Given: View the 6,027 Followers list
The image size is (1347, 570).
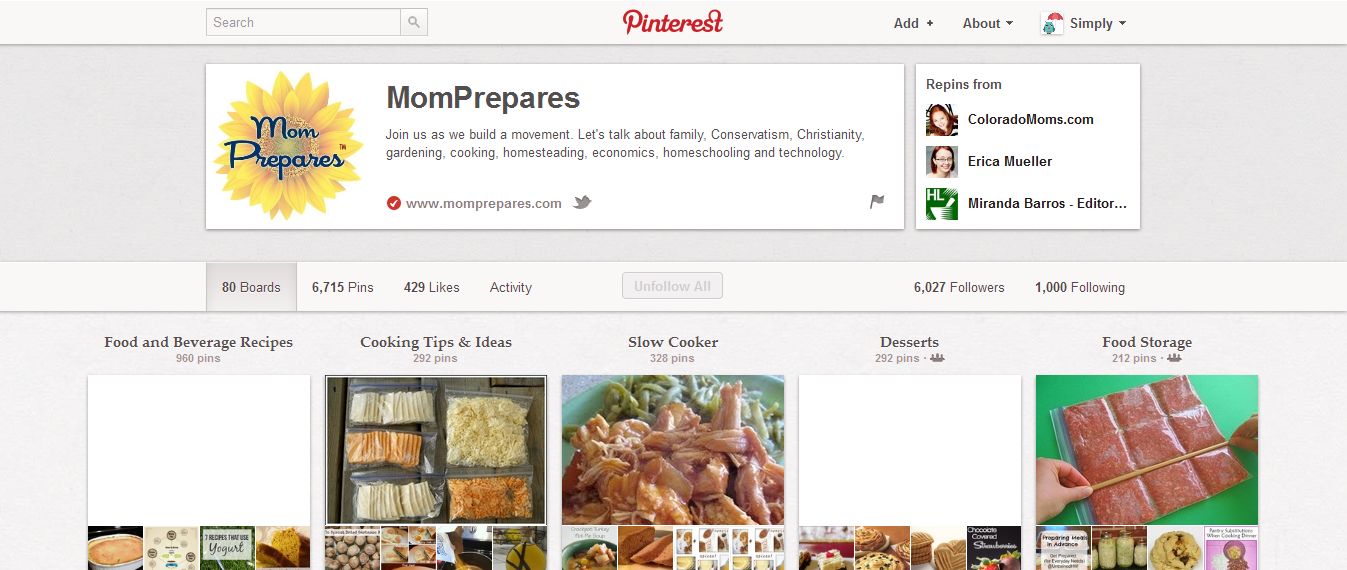Looking at the screenshot, I should [959, 287].
